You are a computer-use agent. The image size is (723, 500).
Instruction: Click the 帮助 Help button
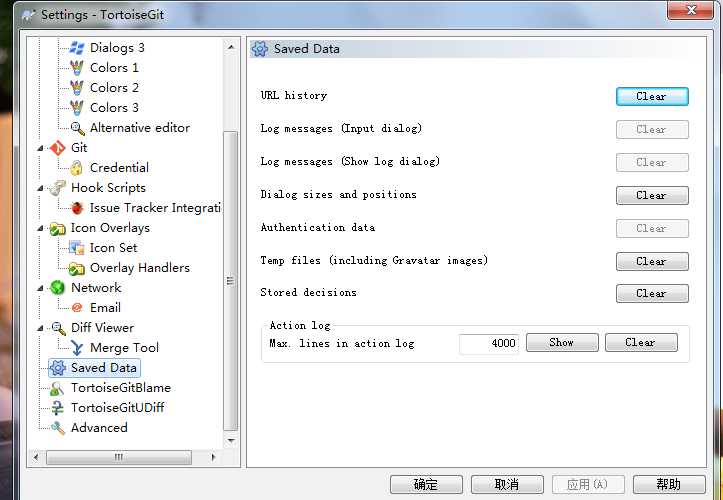669,484
